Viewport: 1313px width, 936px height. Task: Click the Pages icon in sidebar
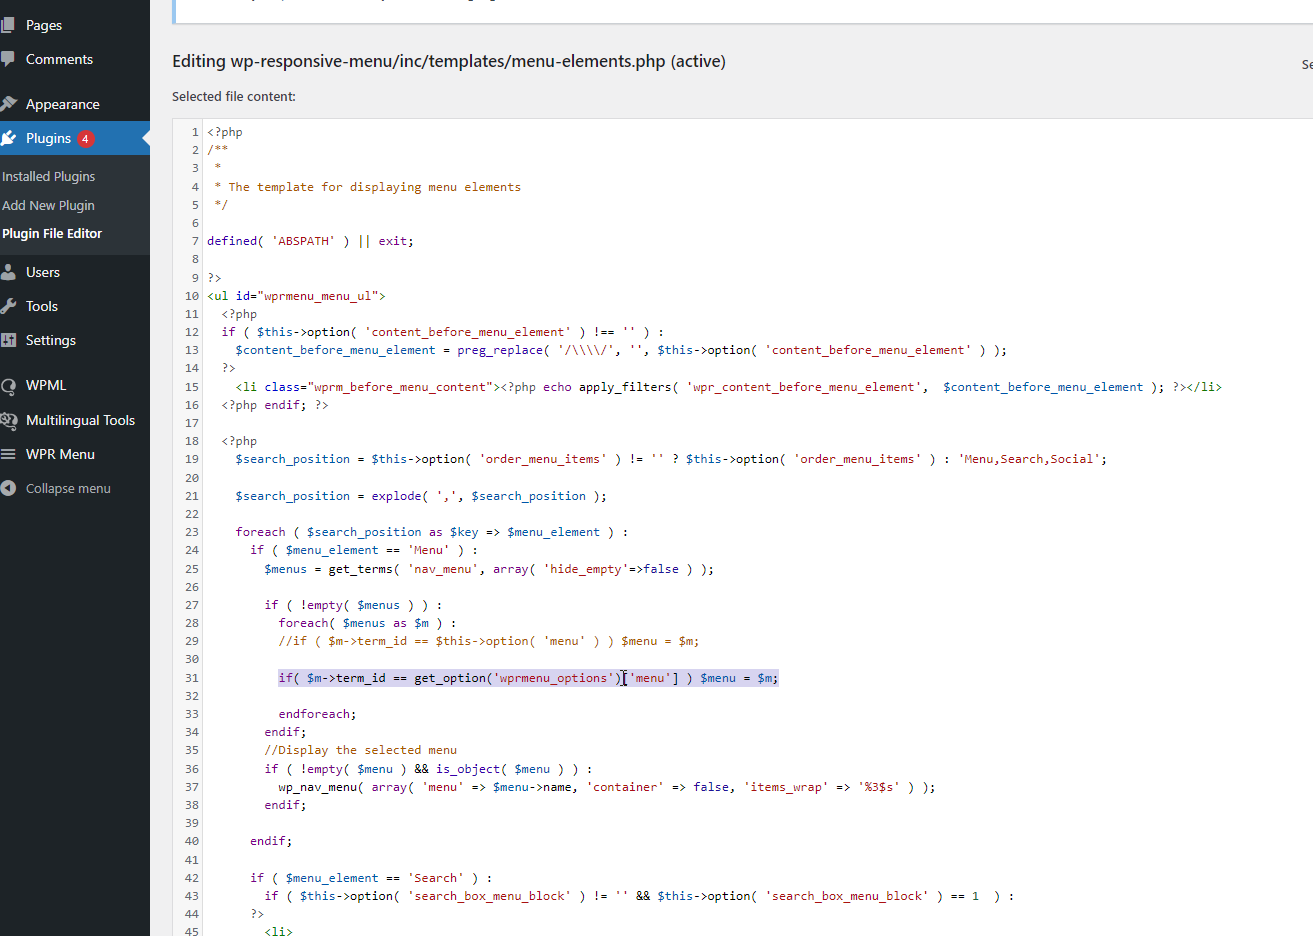click(8, 25)
